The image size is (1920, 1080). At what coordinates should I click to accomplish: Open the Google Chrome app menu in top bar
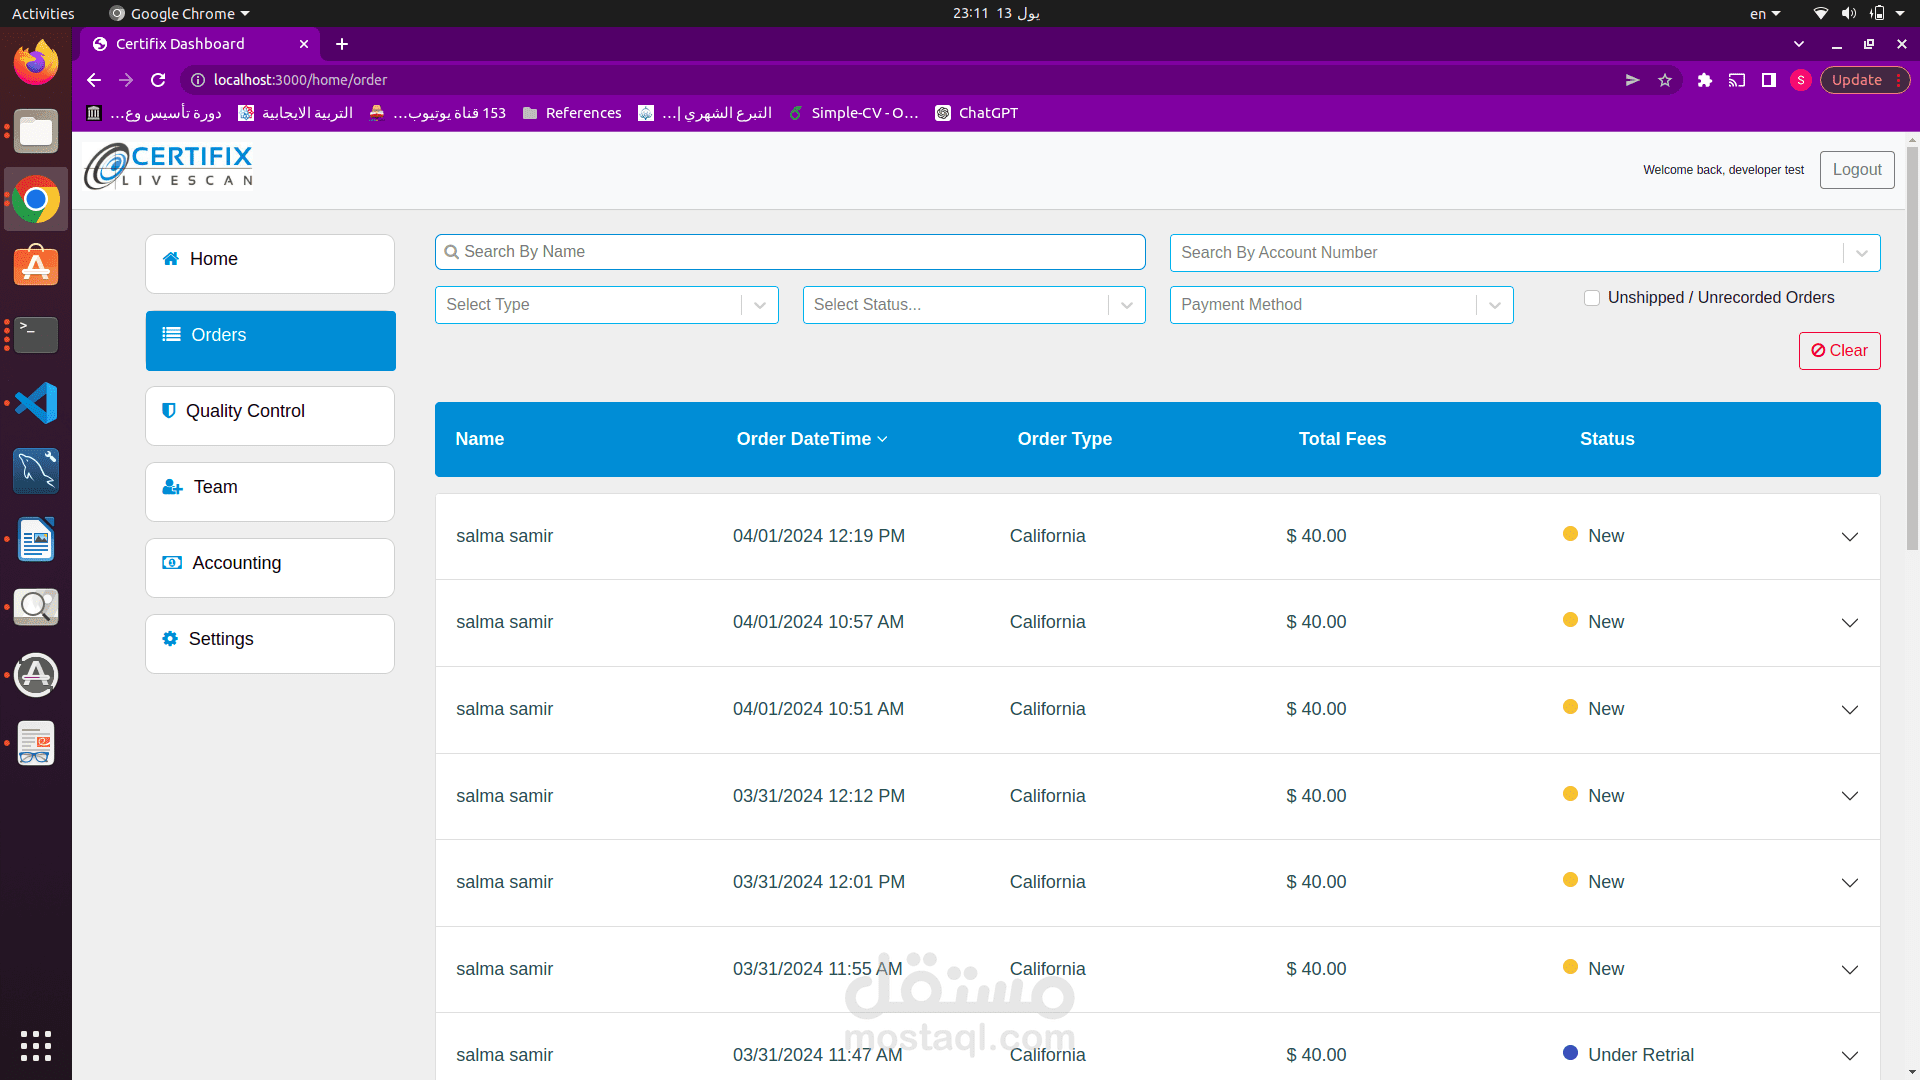[180, 13]
